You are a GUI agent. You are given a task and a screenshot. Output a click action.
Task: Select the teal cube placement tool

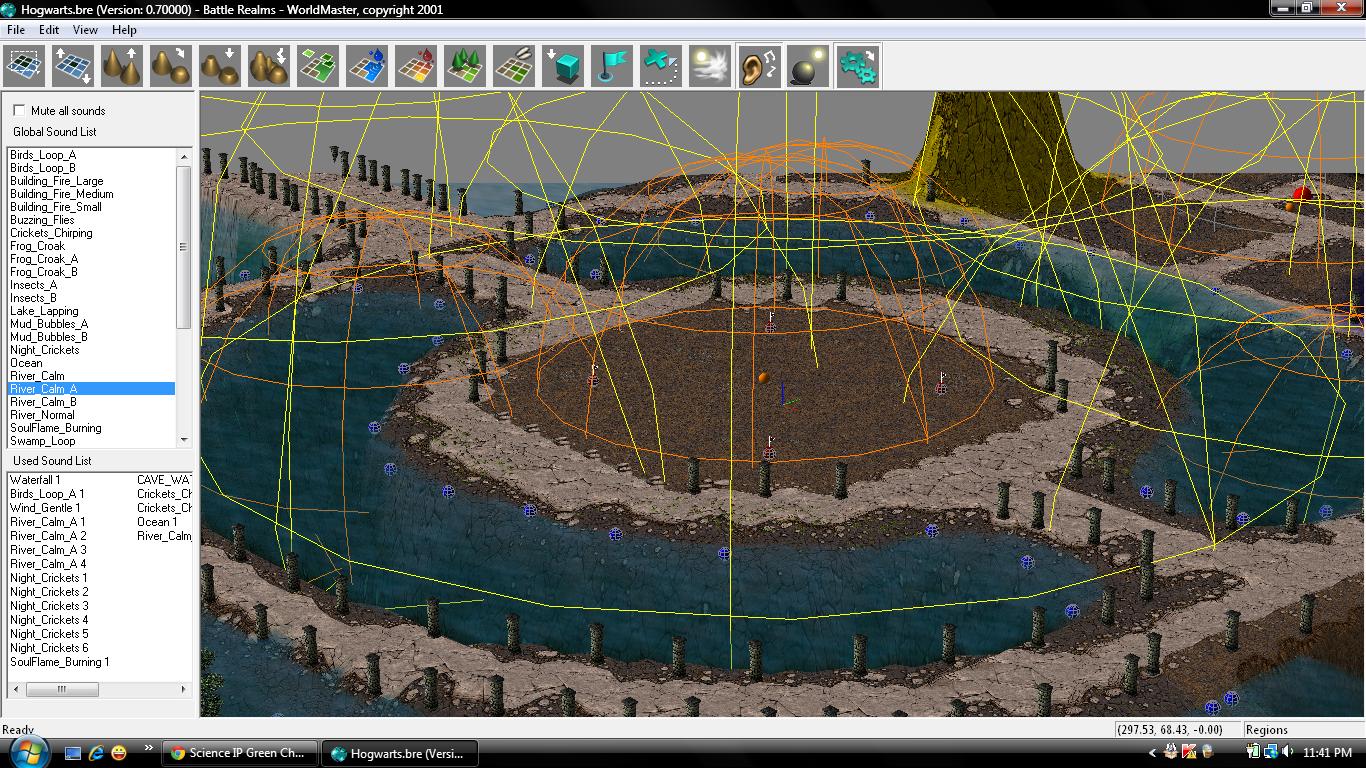click(563, 66)
